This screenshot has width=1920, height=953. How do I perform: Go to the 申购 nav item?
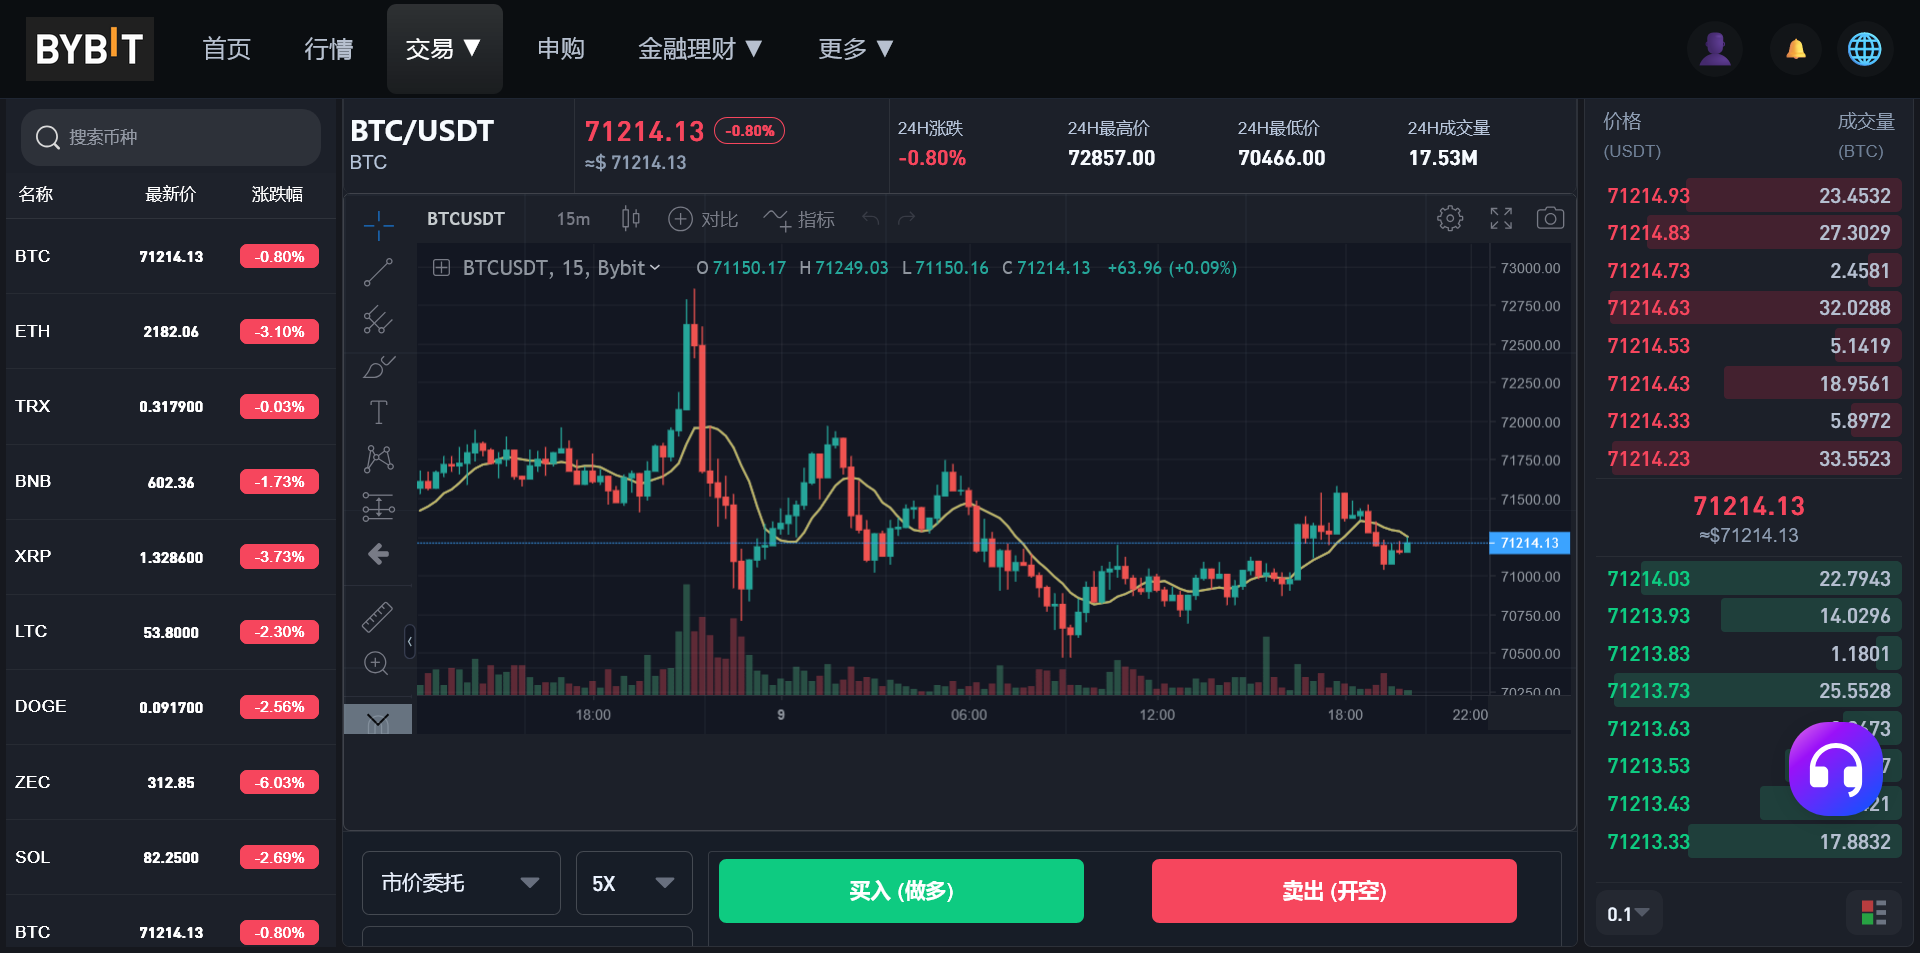click(x=560, y=48)
